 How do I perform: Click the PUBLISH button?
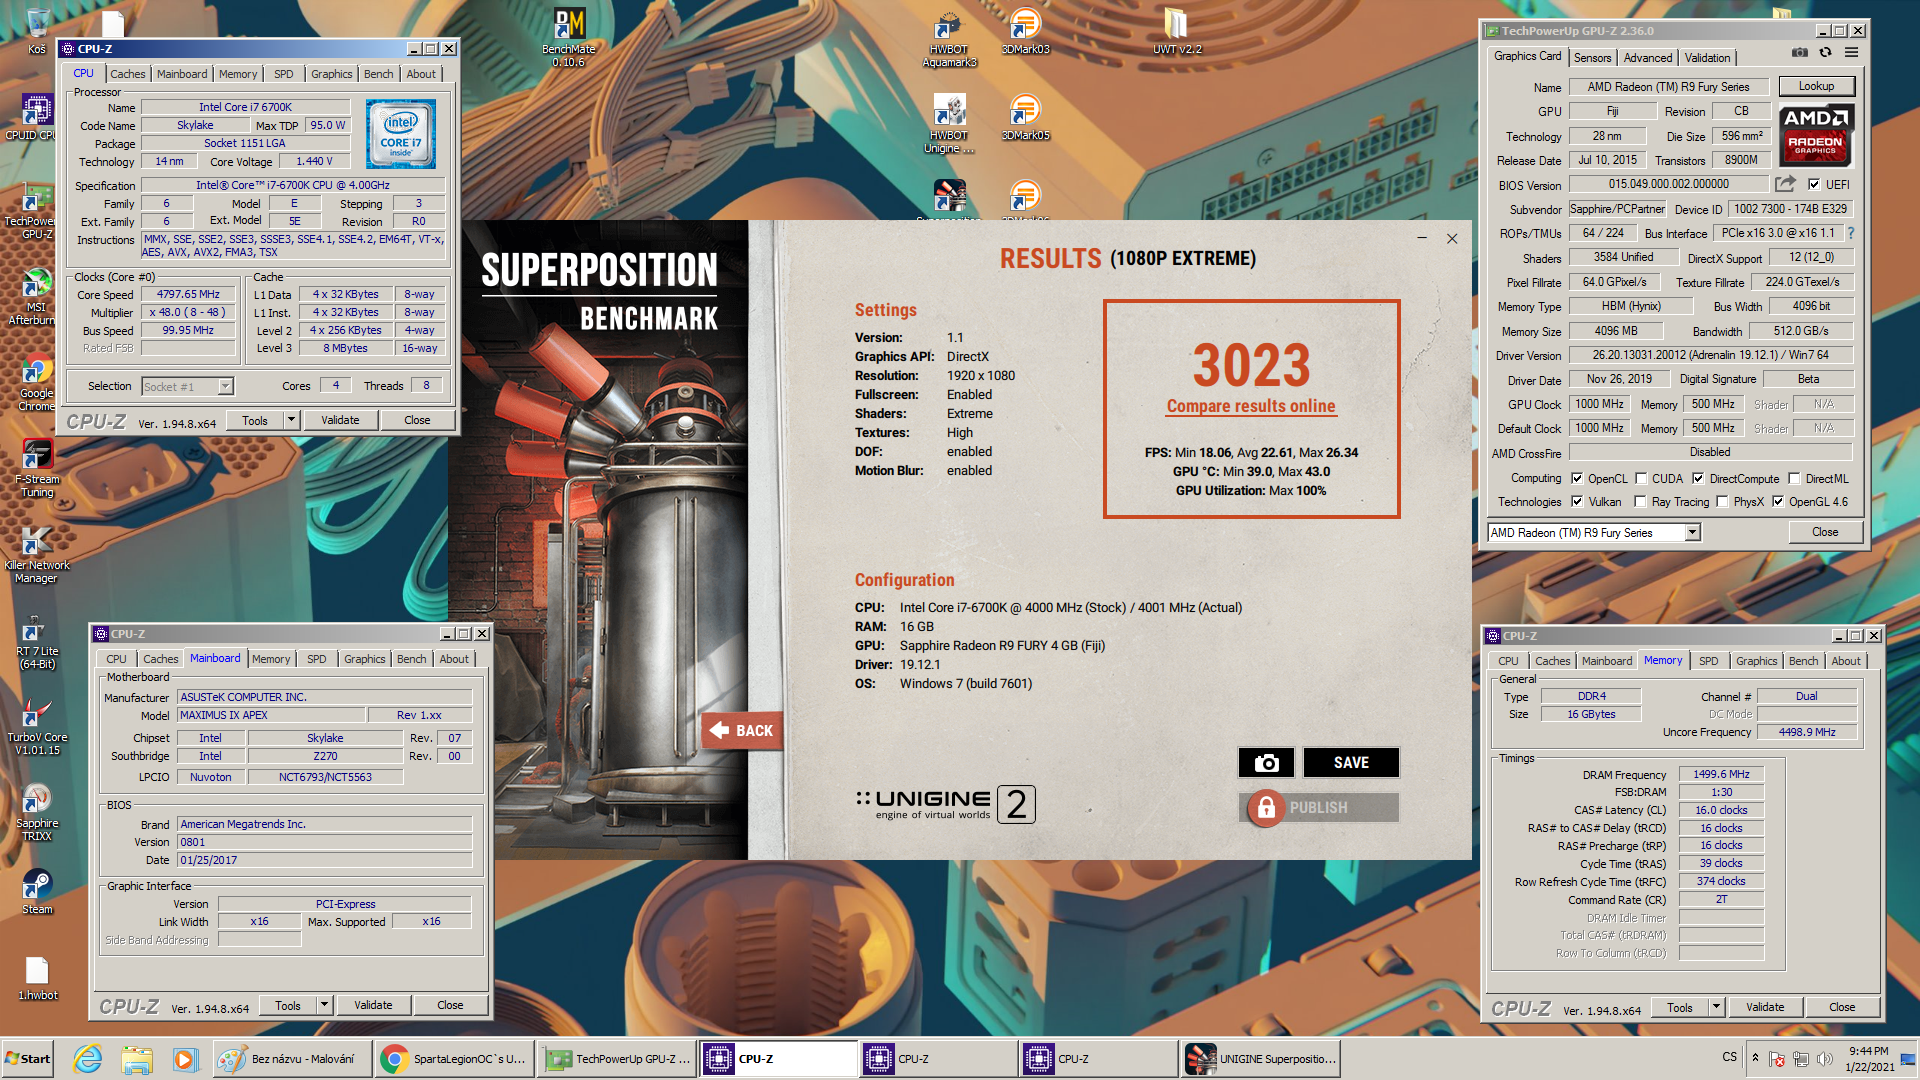tap(1319, 808)
